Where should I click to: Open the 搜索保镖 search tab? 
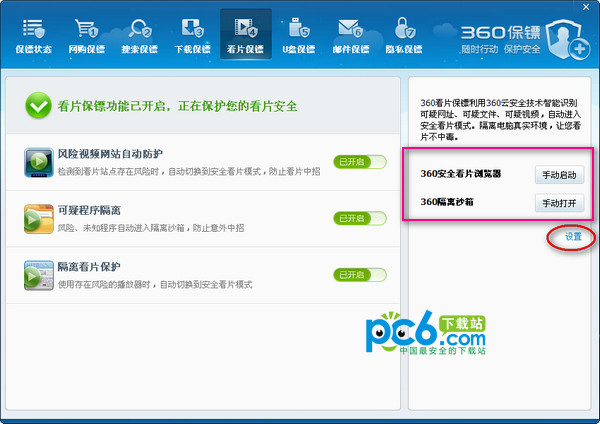pyautogui.click(x=140, y=35)
